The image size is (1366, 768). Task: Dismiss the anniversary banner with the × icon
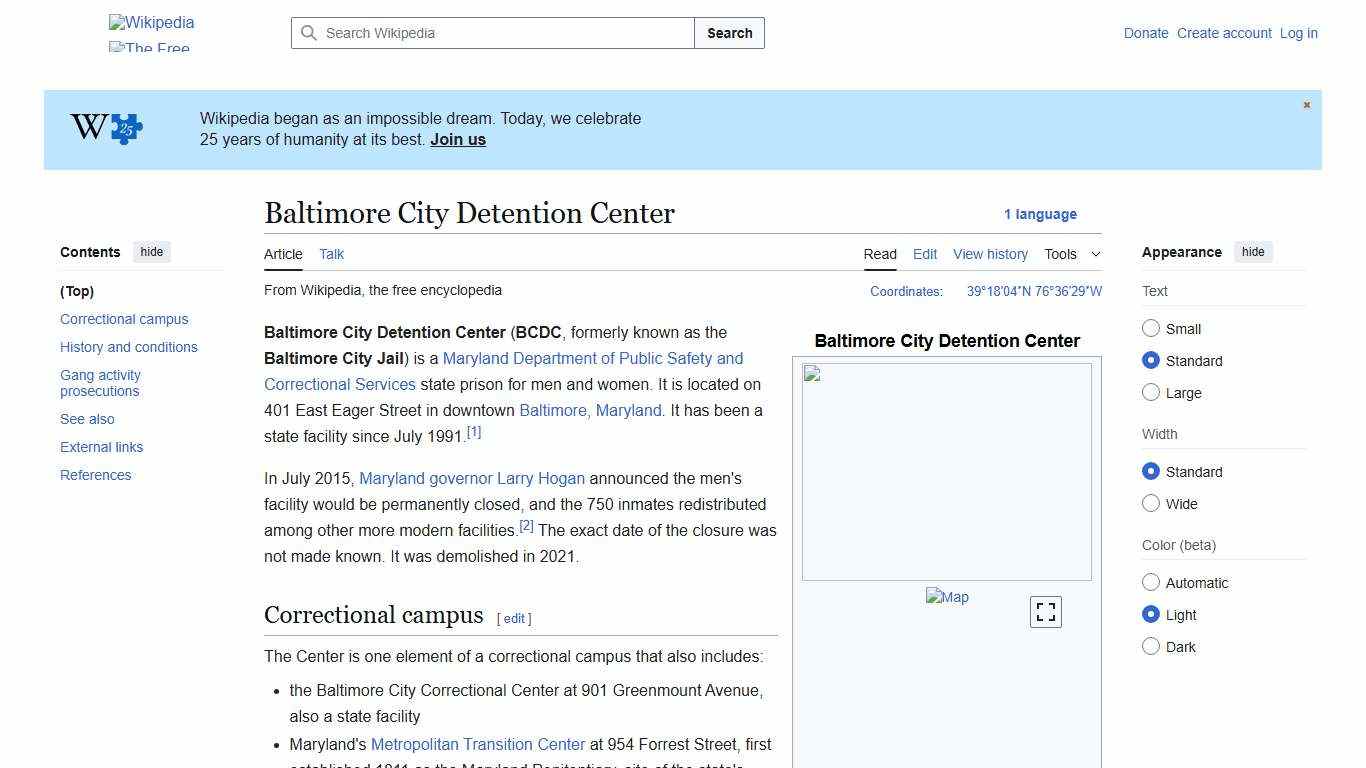click(x=1306, y=104)
